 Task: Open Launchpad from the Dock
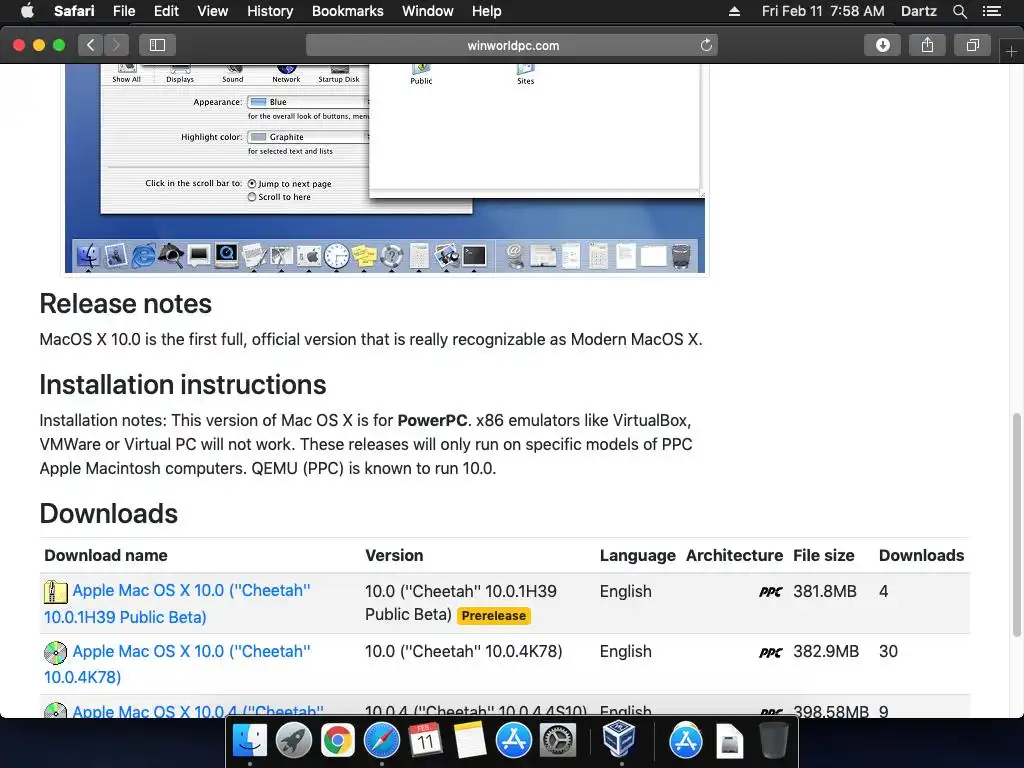click(293, 741)
